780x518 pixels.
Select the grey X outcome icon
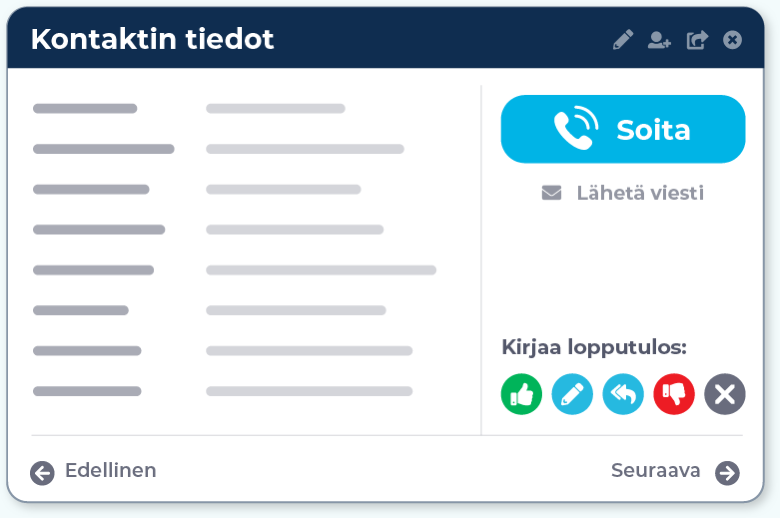coord(725,394)
